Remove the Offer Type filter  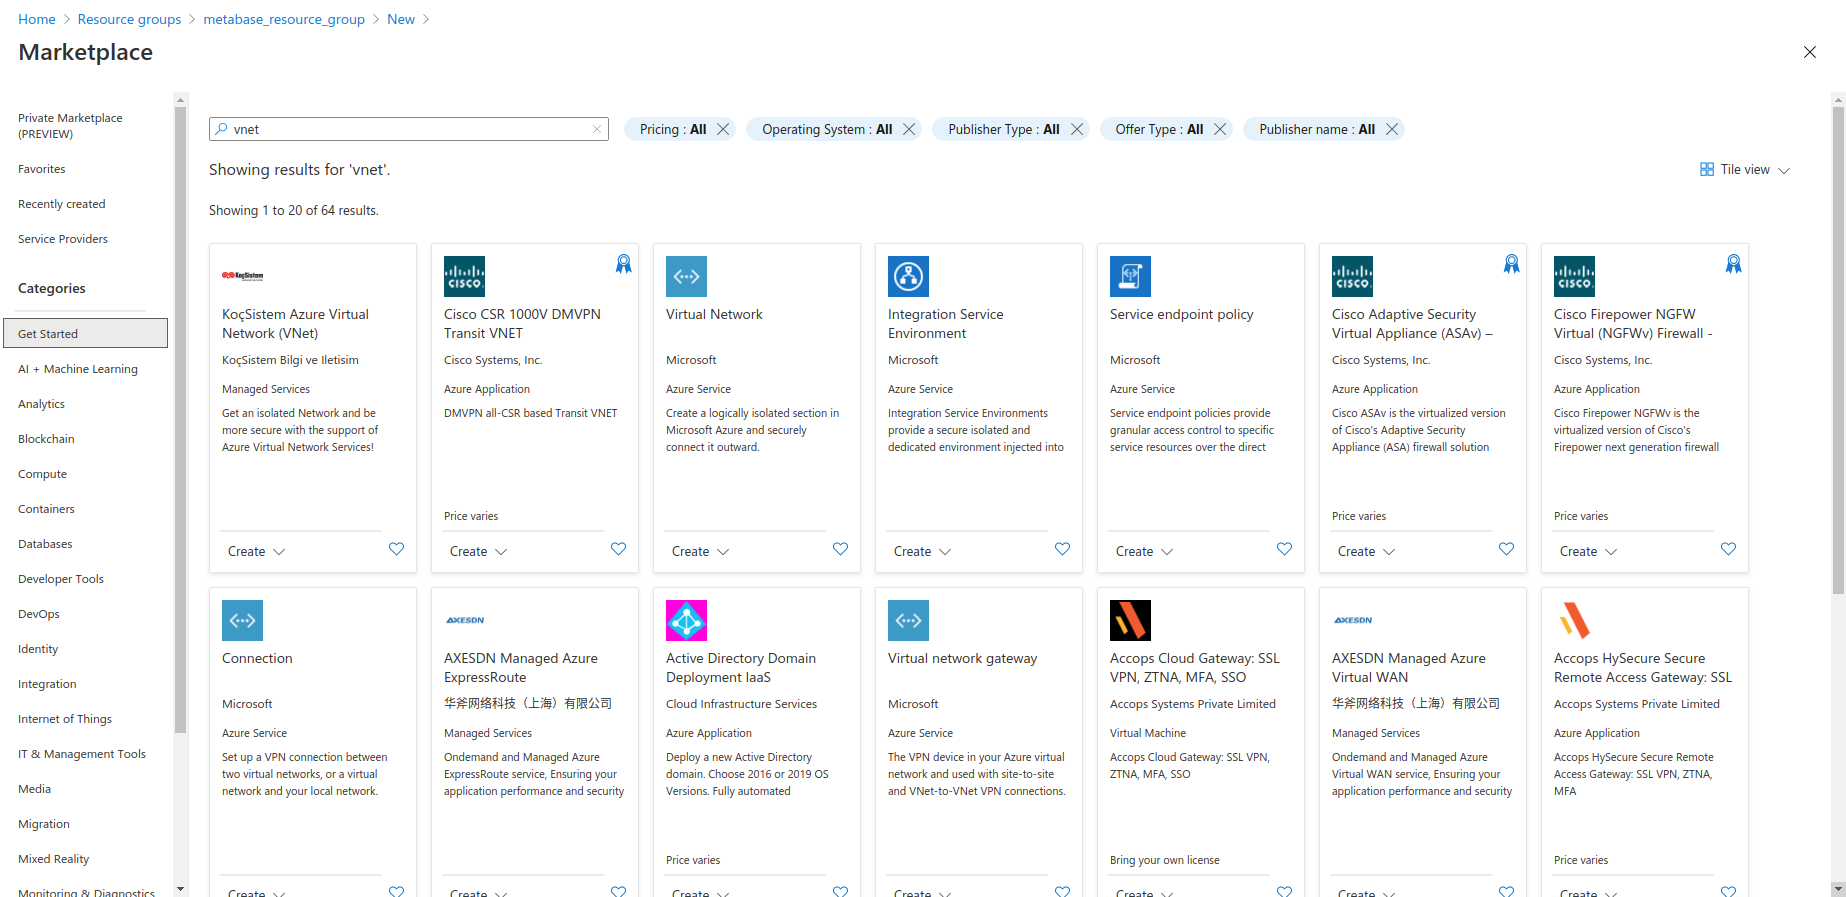1220,129
